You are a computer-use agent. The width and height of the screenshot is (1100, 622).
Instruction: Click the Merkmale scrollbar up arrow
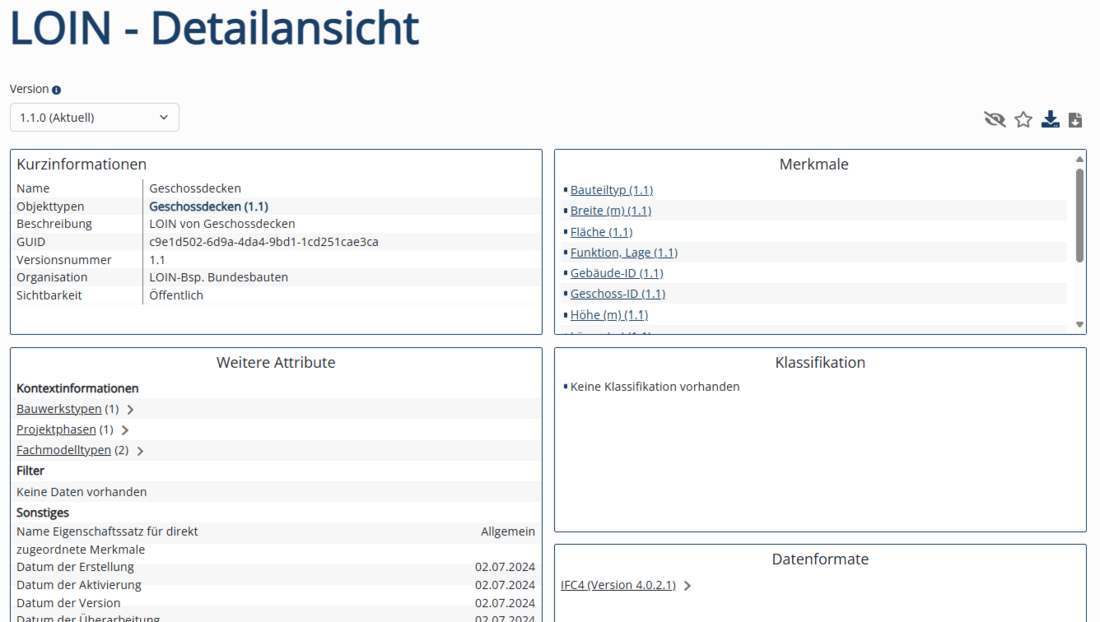(1080, 160)
